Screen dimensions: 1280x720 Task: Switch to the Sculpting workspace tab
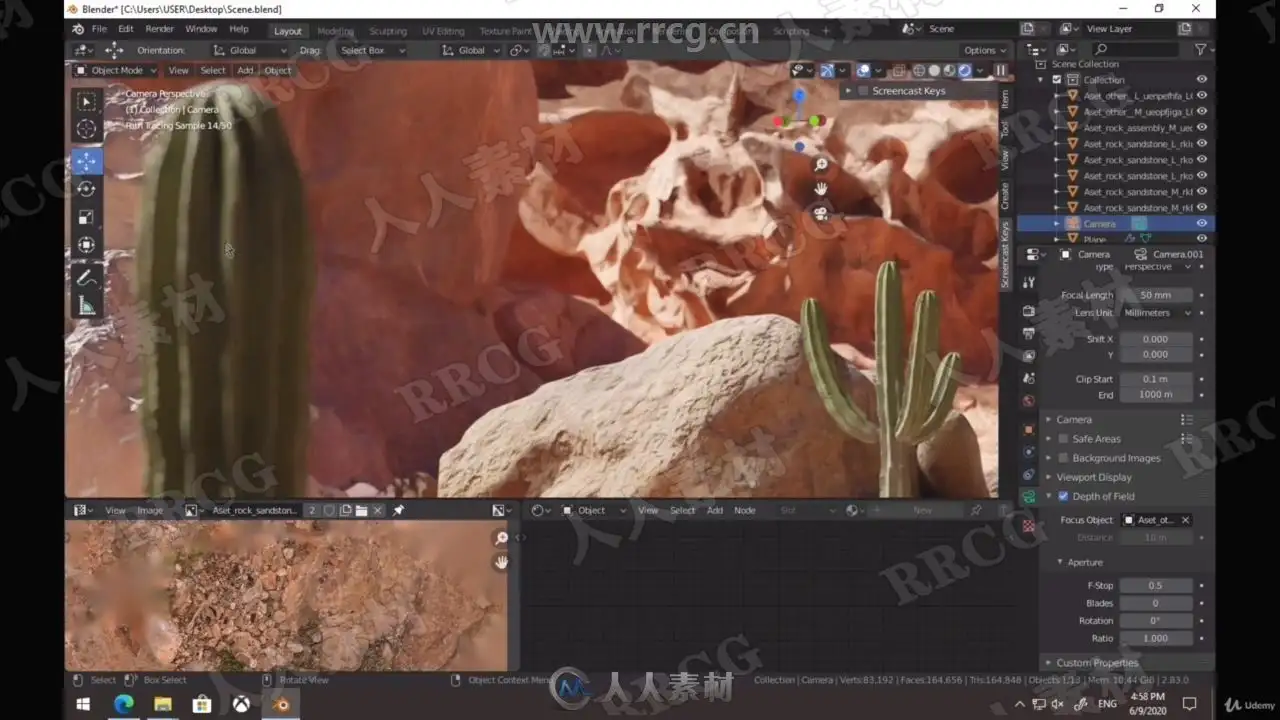(388, 31)
